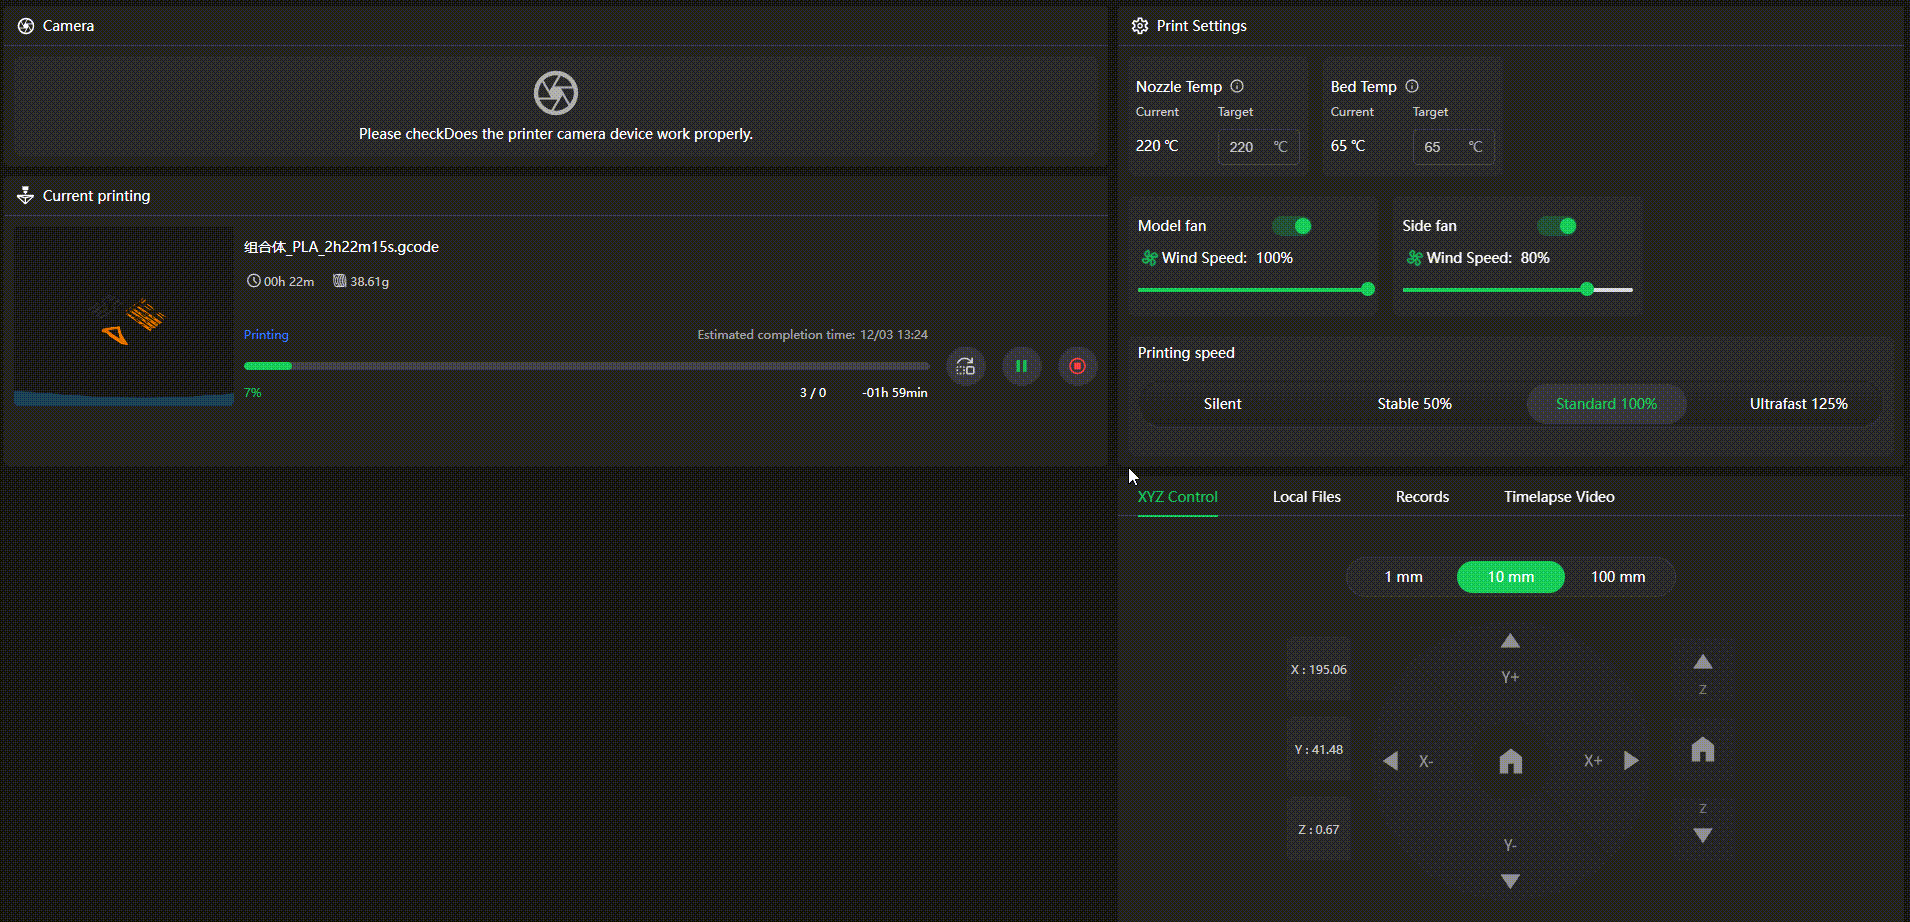Image resolution: width=1910 pixels, height=922 pixels.
Task: Lower Z axis with down arrow
Action: point(1702,835)
